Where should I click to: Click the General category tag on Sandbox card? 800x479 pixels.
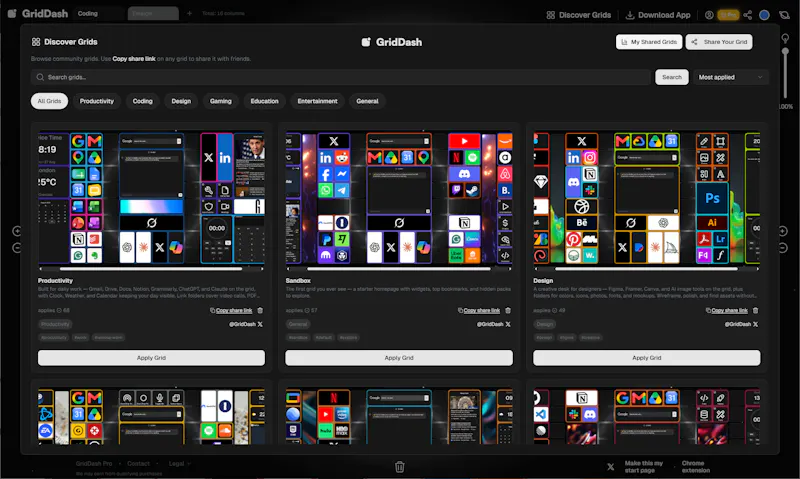tap(298, 324)
